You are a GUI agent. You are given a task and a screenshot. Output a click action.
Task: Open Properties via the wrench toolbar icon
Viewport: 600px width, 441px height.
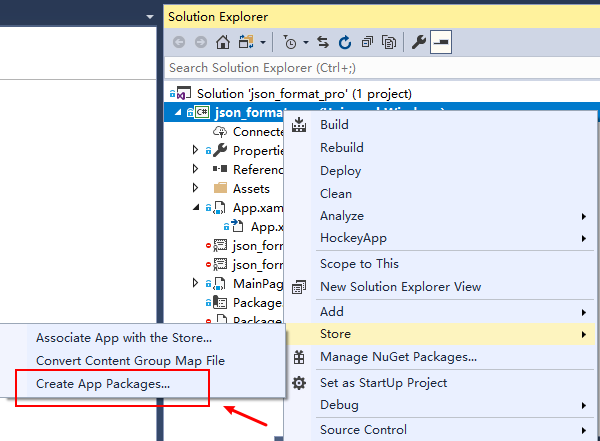click(x=419, y=42)
